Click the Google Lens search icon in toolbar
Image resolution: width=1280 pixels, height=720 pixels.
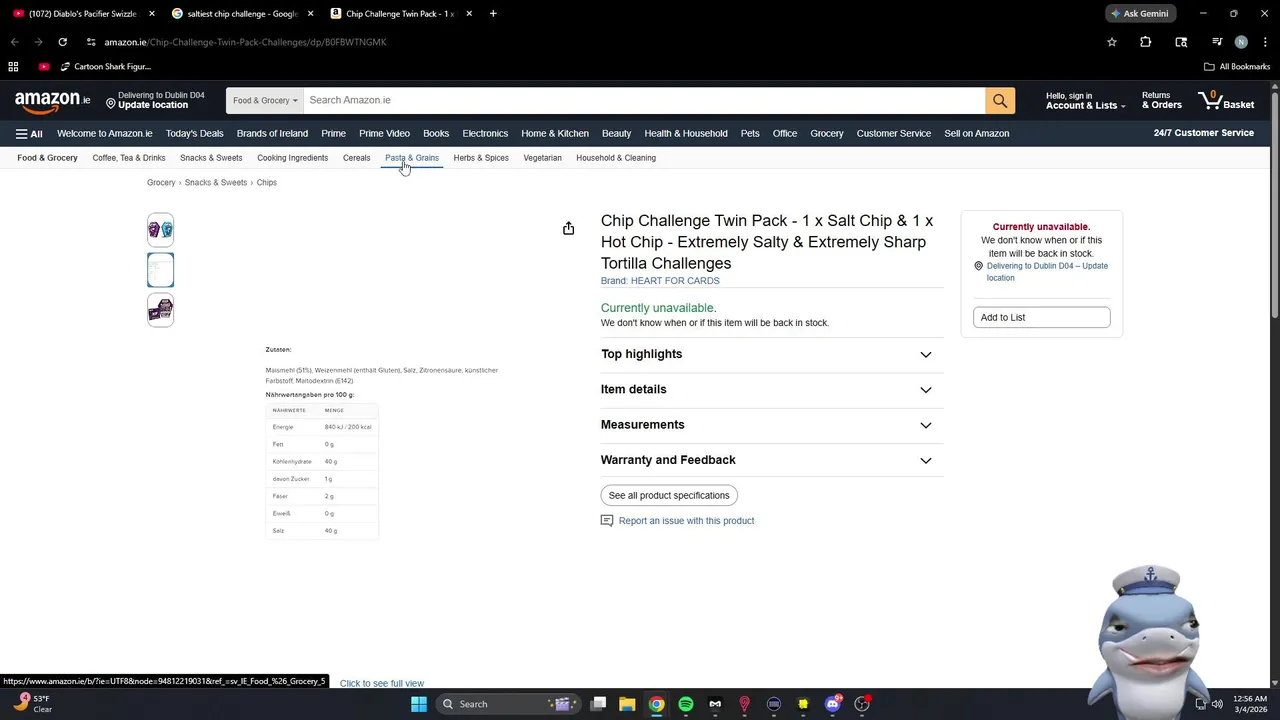click(1181, 42)
